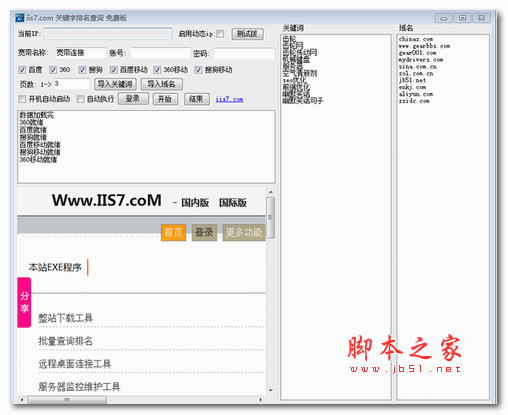
Task: Select sina.com.cn in domain list
Action: pyautogui.click(x=417, y=66)
